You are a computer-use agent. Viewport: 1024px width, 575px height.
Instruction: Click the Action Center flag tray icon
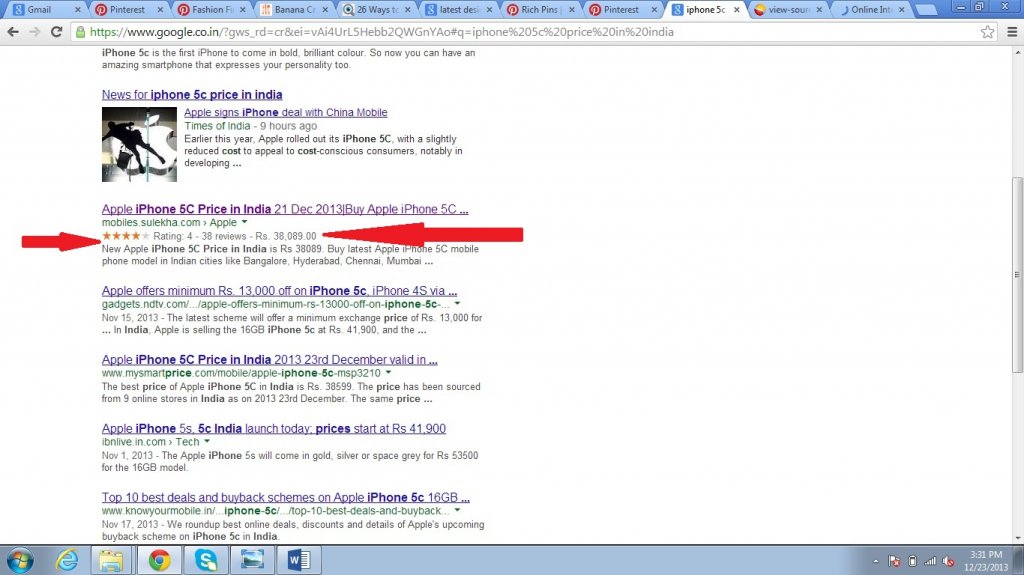coord(895,561)
